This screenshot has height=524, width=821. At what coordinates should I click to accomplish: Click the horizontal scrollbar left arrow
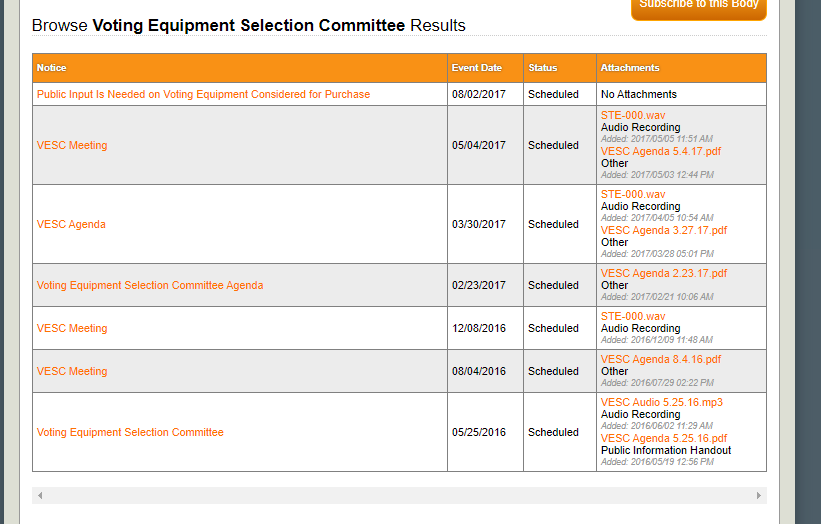[x=40, y=495]
